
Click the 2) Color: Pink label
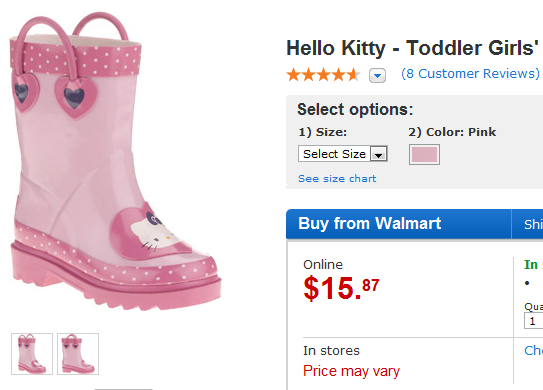point(452,132)
